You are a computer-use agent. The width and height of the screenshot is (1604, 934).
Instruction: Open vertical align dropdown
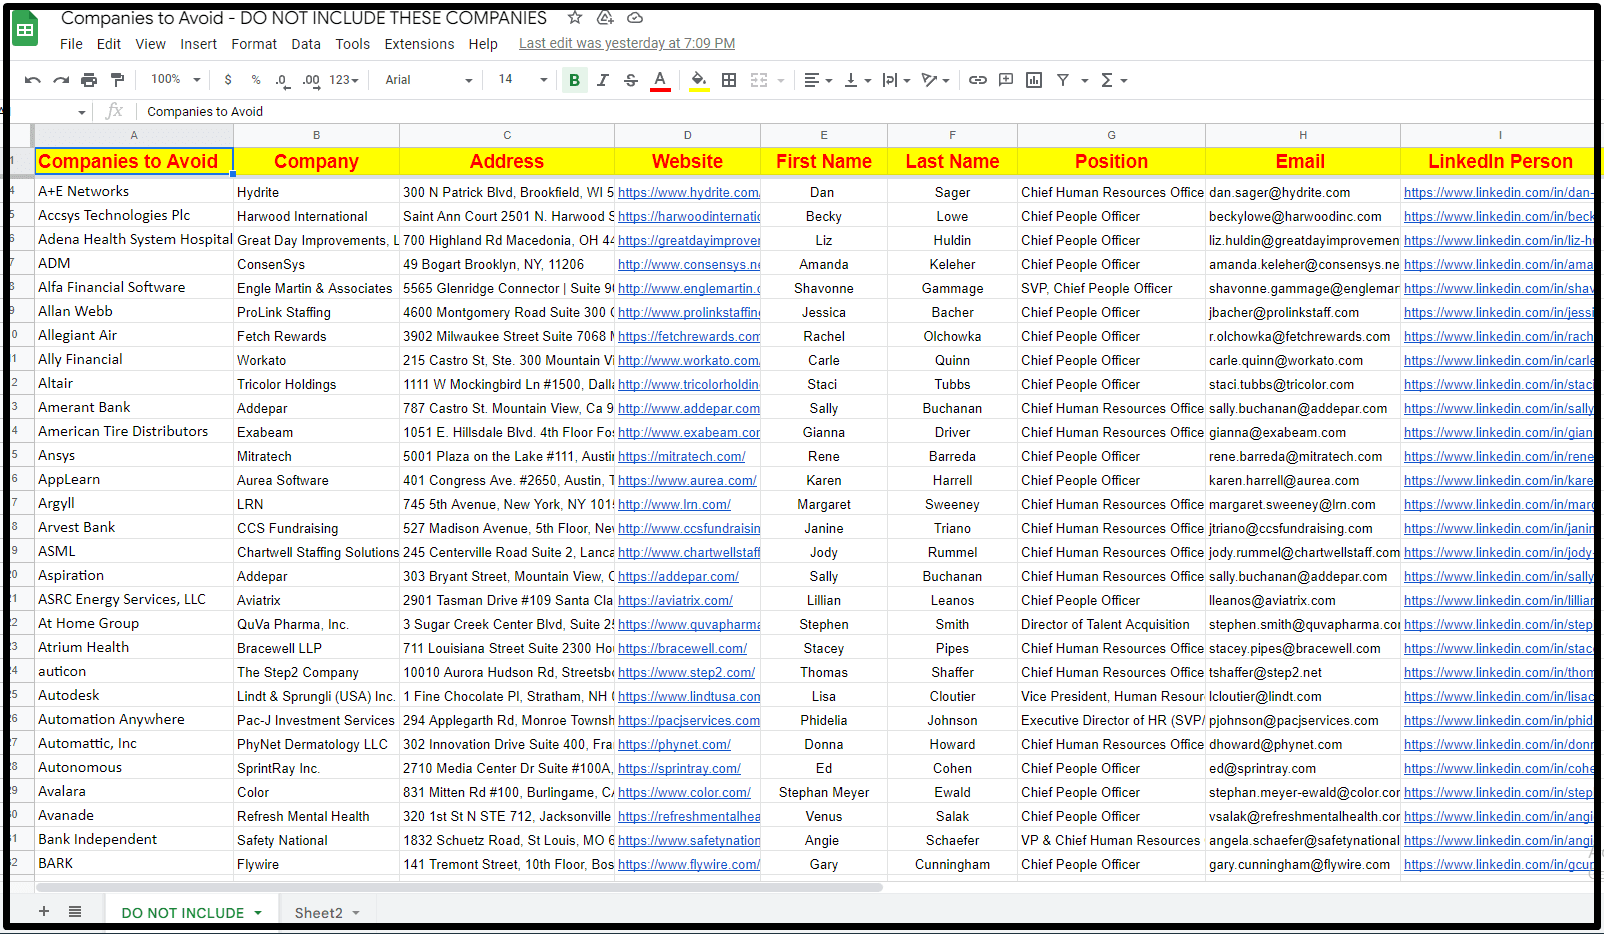point(857,80)
